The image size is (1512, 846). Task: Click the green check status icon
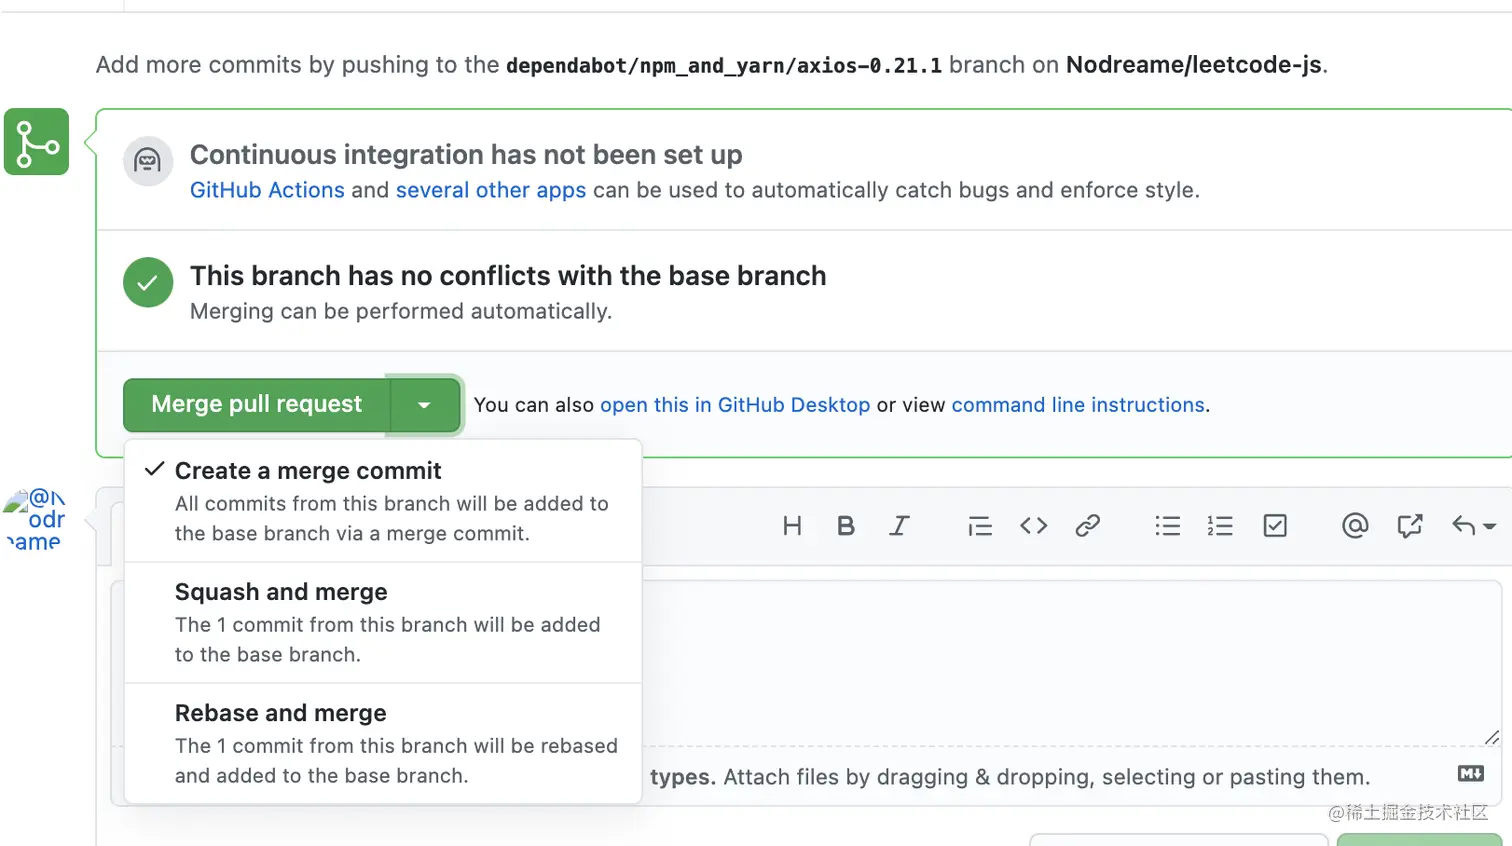[x=148, y=282]
